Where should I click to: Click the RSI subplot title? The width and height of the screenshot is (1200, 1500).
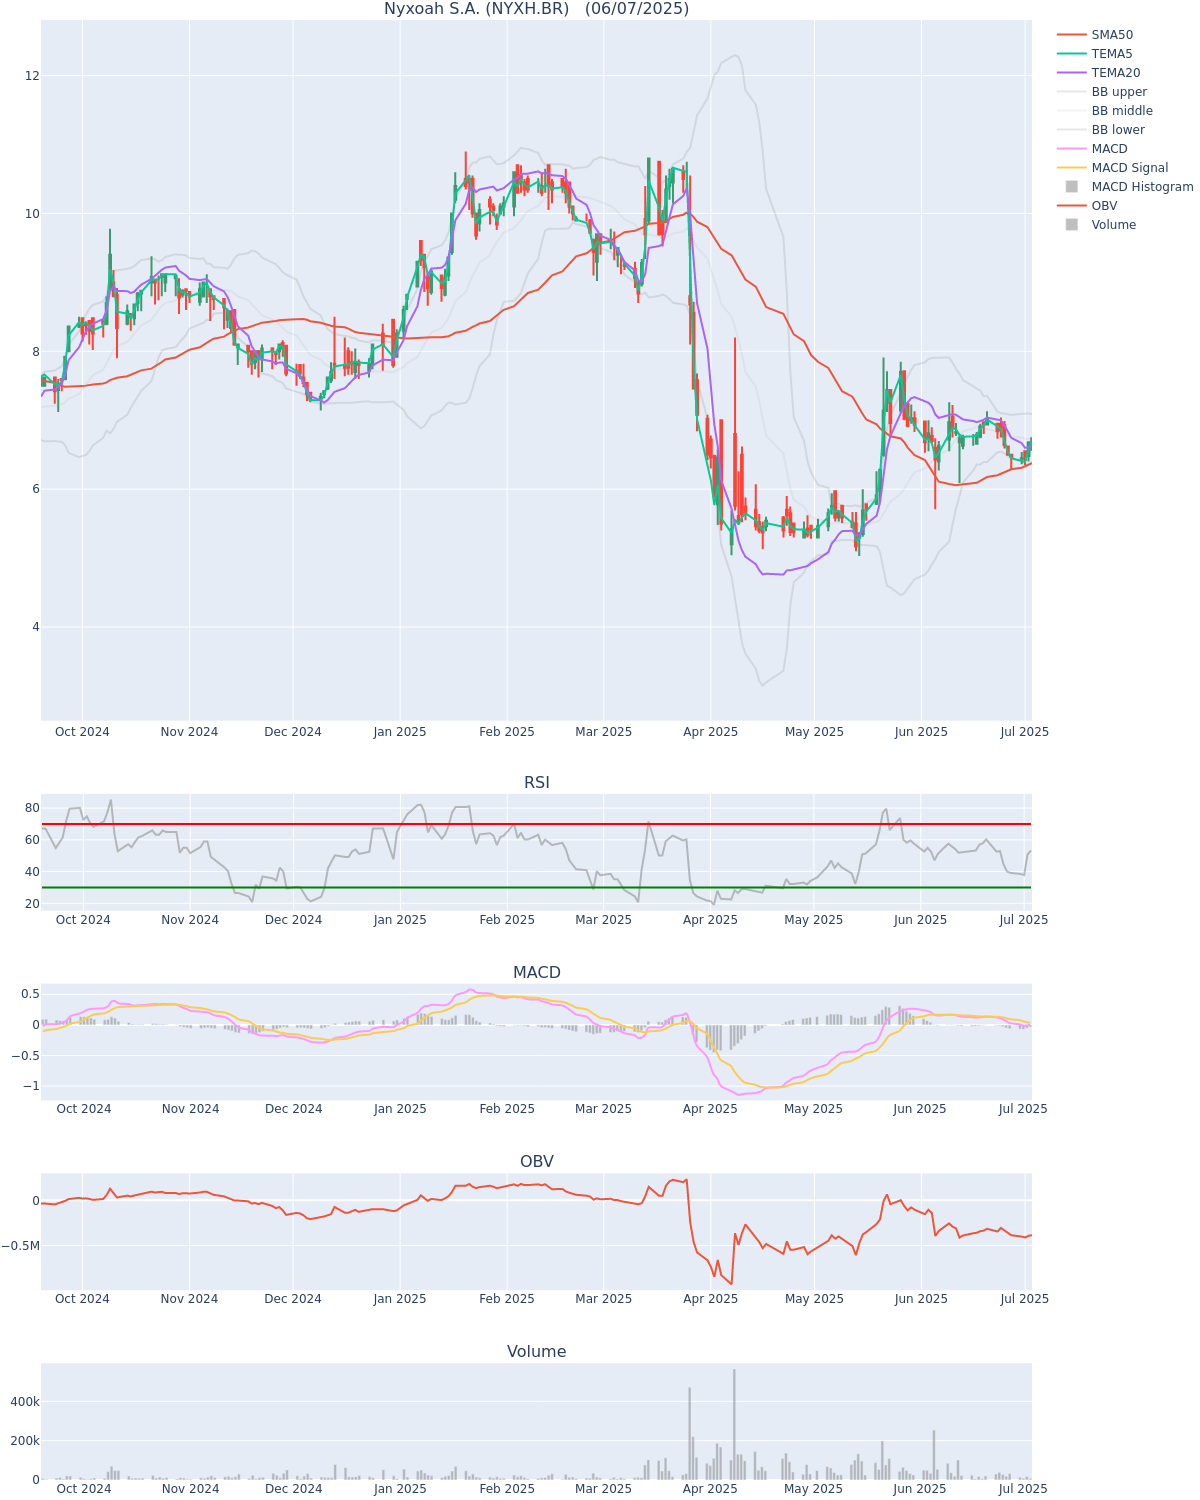(x=537, y=783)
